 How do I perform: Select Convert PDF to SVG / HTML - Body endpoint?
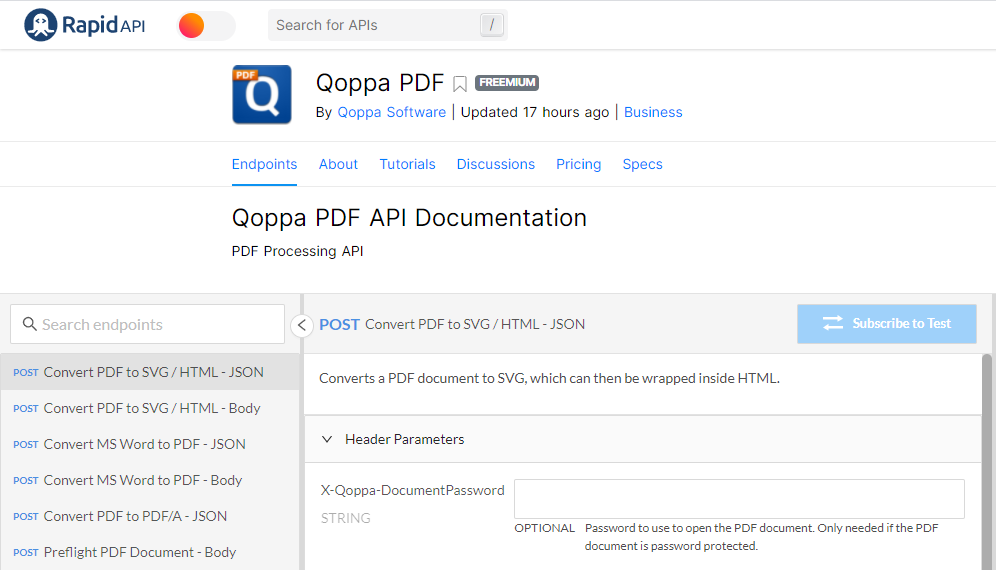[149, 408]
